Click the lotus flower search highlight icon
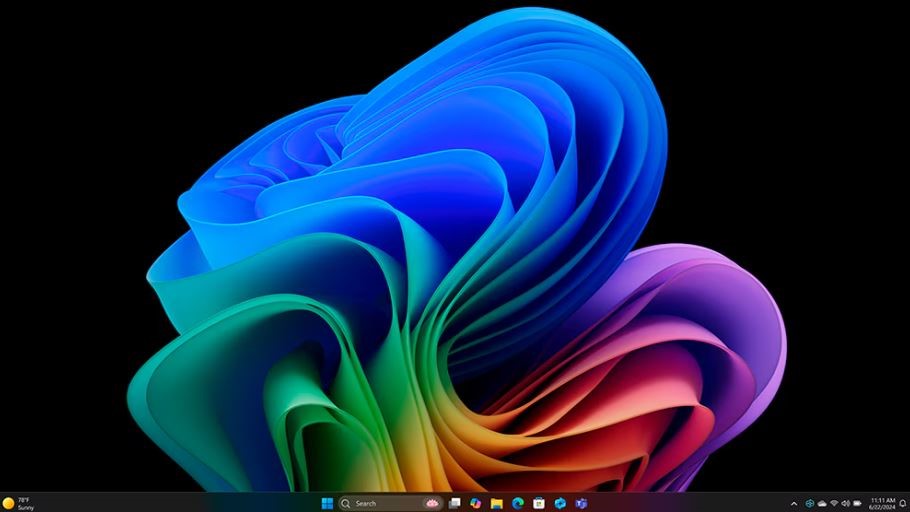The image size is (910, 512). point(433,503)
